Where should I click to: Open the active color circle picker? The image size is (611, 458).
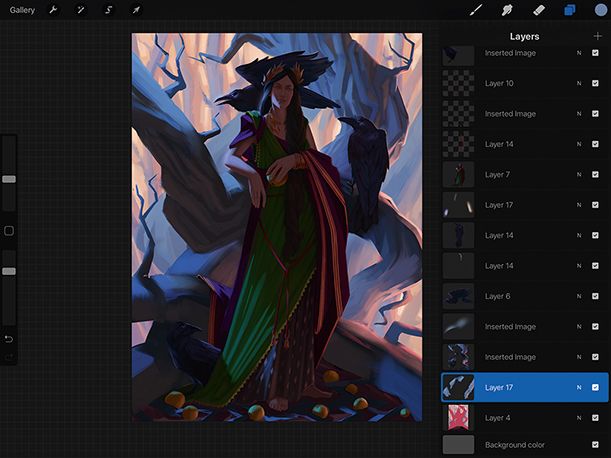tap(600, 10)
